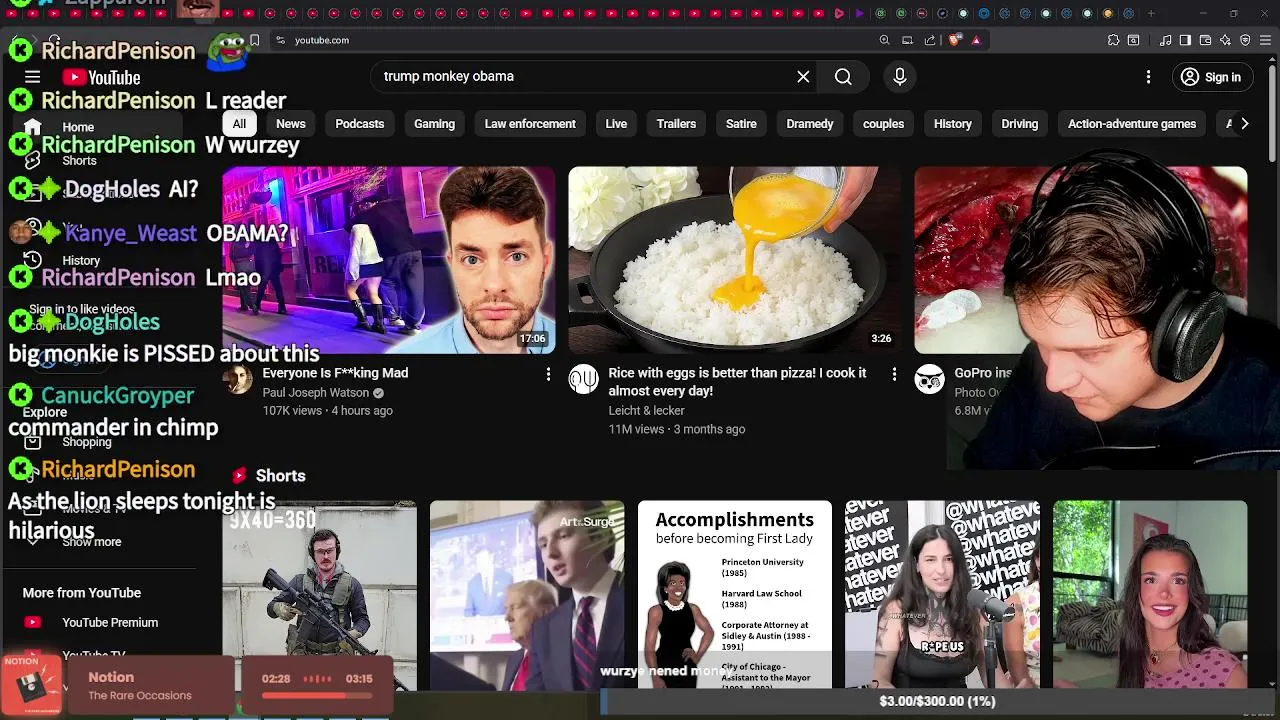Select the History filter chip
Screen dimensions: 1280x720
[x=953, y=124]
